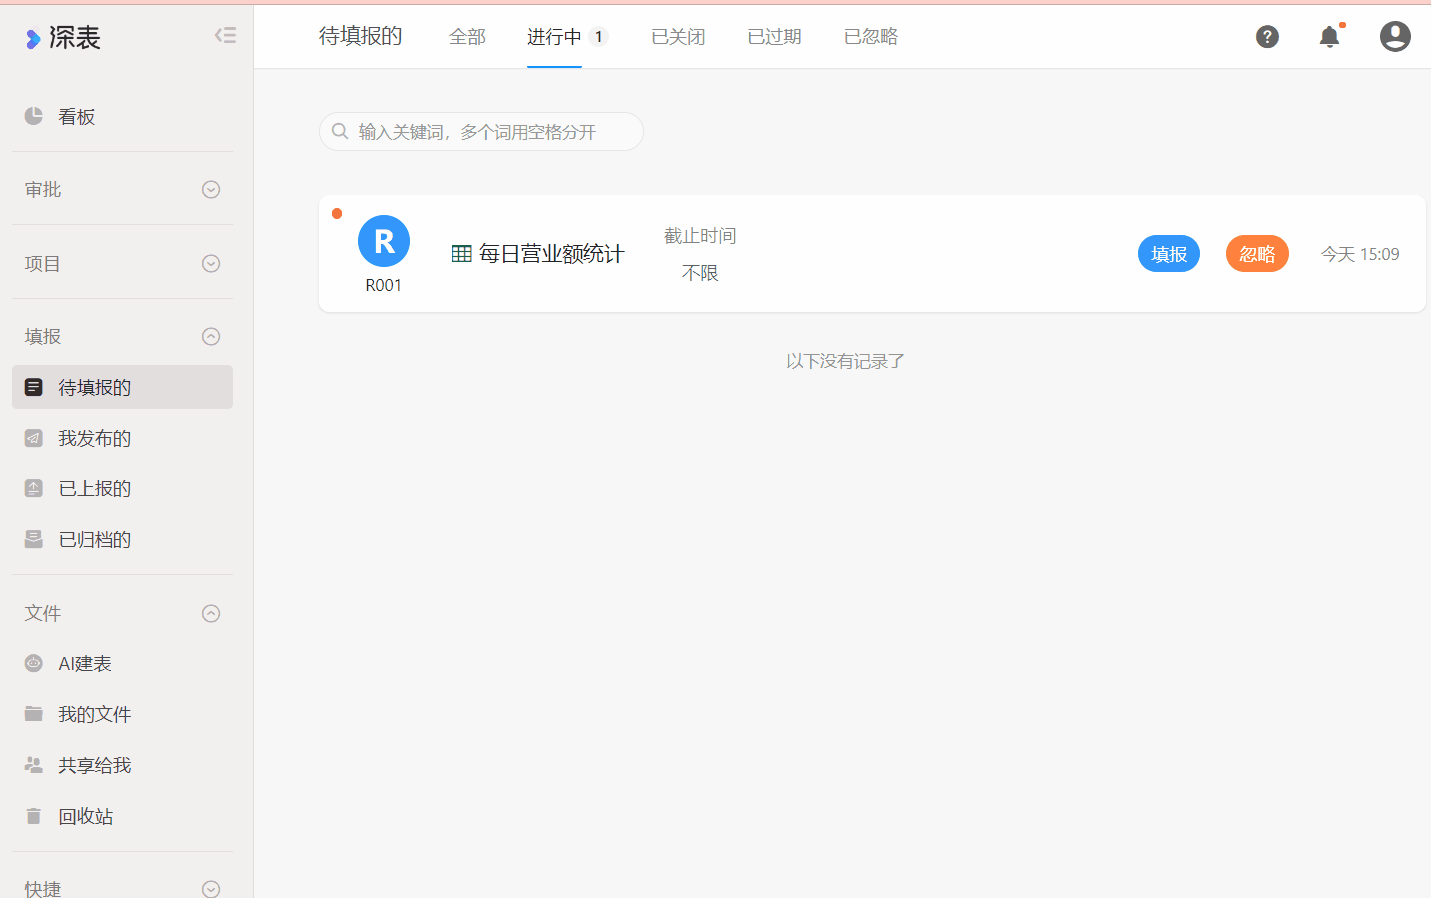Switch to the 已过期 tab
Image resolution: width=1431 pixels, height=898 pixels.
click(x=774, y=37)
